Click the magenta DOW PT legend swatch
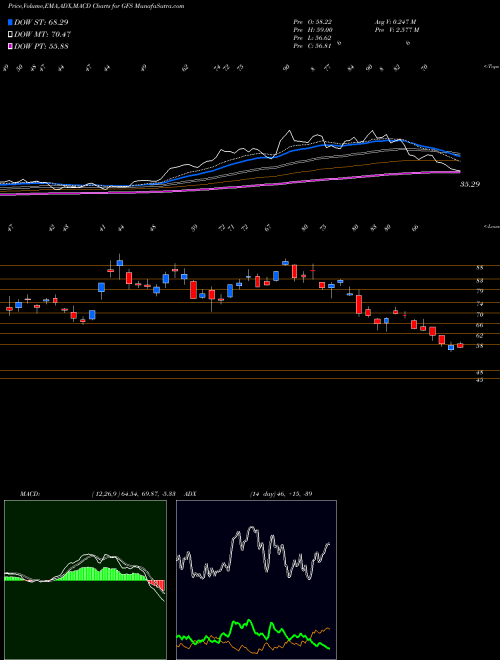500x660 pixels. coord(10,46)
